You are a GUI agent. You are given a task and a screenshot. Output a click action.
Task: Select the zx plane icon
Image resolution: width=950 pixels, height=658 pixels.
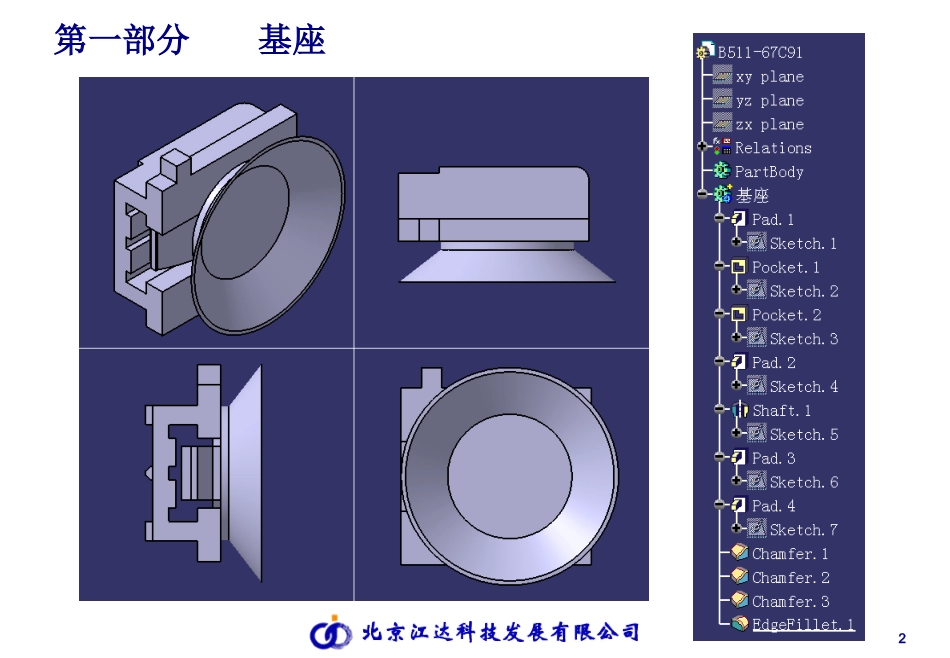click(x=722, y=123)
